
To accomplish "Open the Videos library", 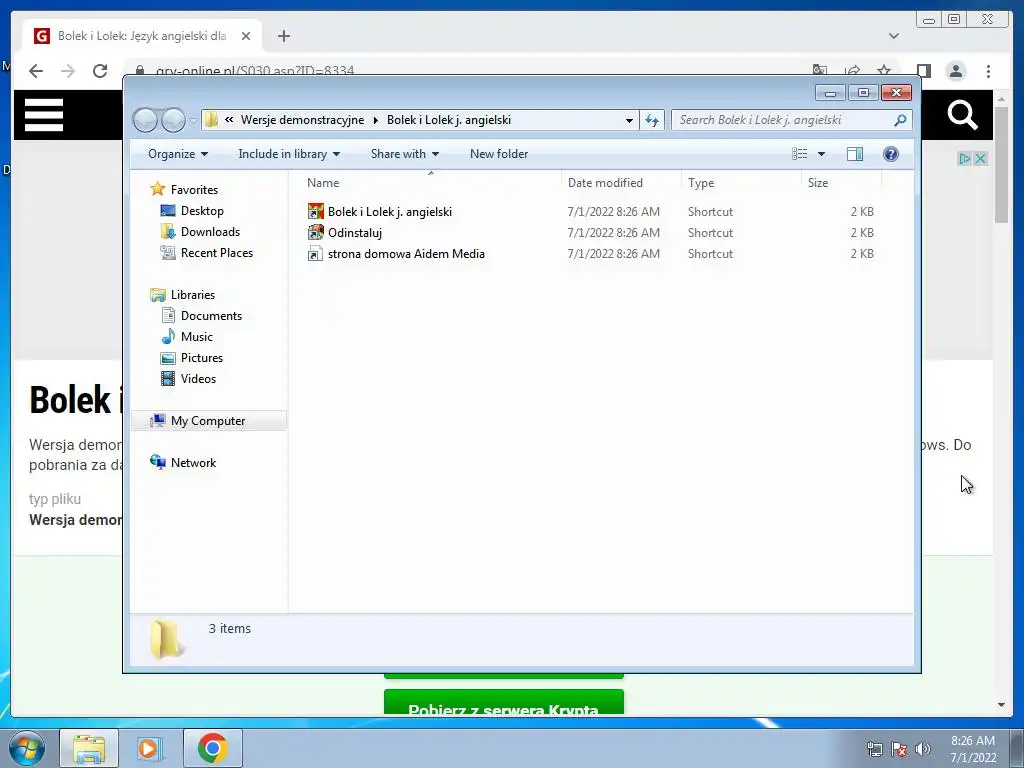I will pyautogui.click(x=198, y=379).
